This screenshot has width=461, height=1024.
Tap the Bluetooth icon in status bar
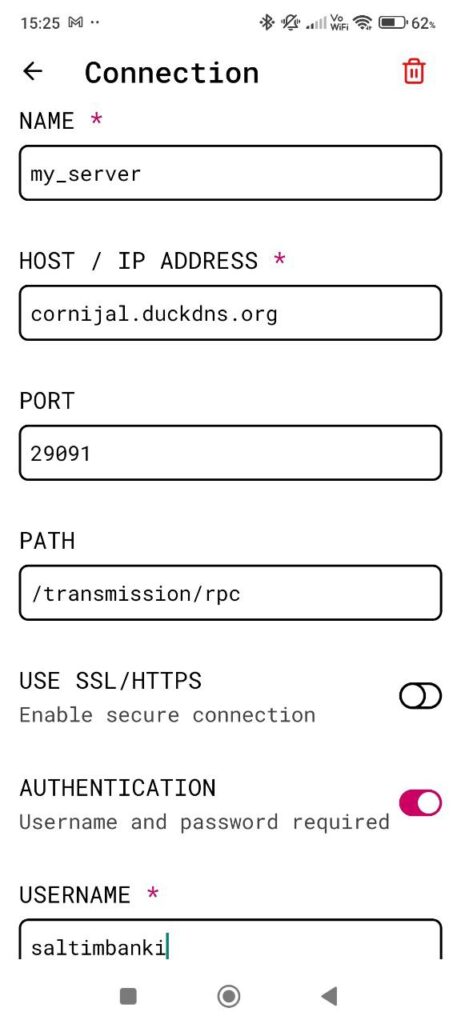pyautogui.click(x=266, y=23)
